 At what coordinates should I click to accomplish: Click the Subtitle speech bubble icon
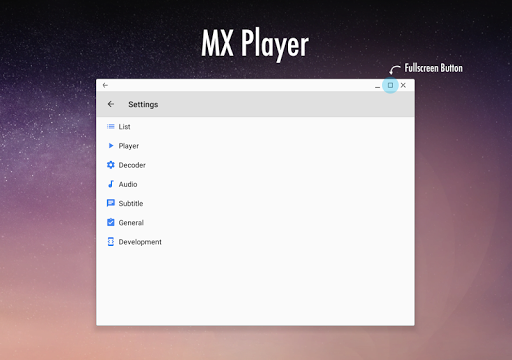pos(111,203)
